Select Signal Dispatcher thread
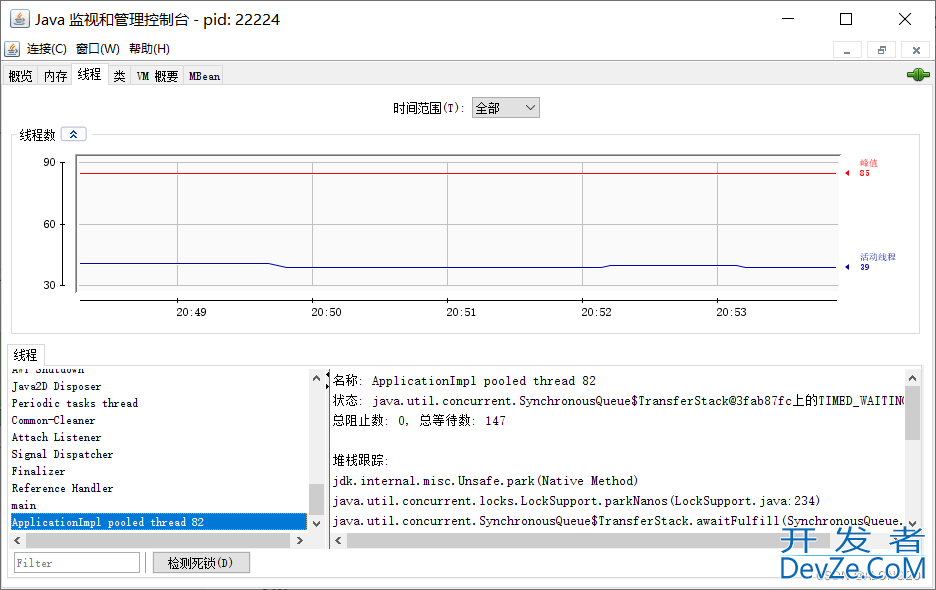This screenshot has height=590, width=936. pyautogui.click(x=159, y=454)
